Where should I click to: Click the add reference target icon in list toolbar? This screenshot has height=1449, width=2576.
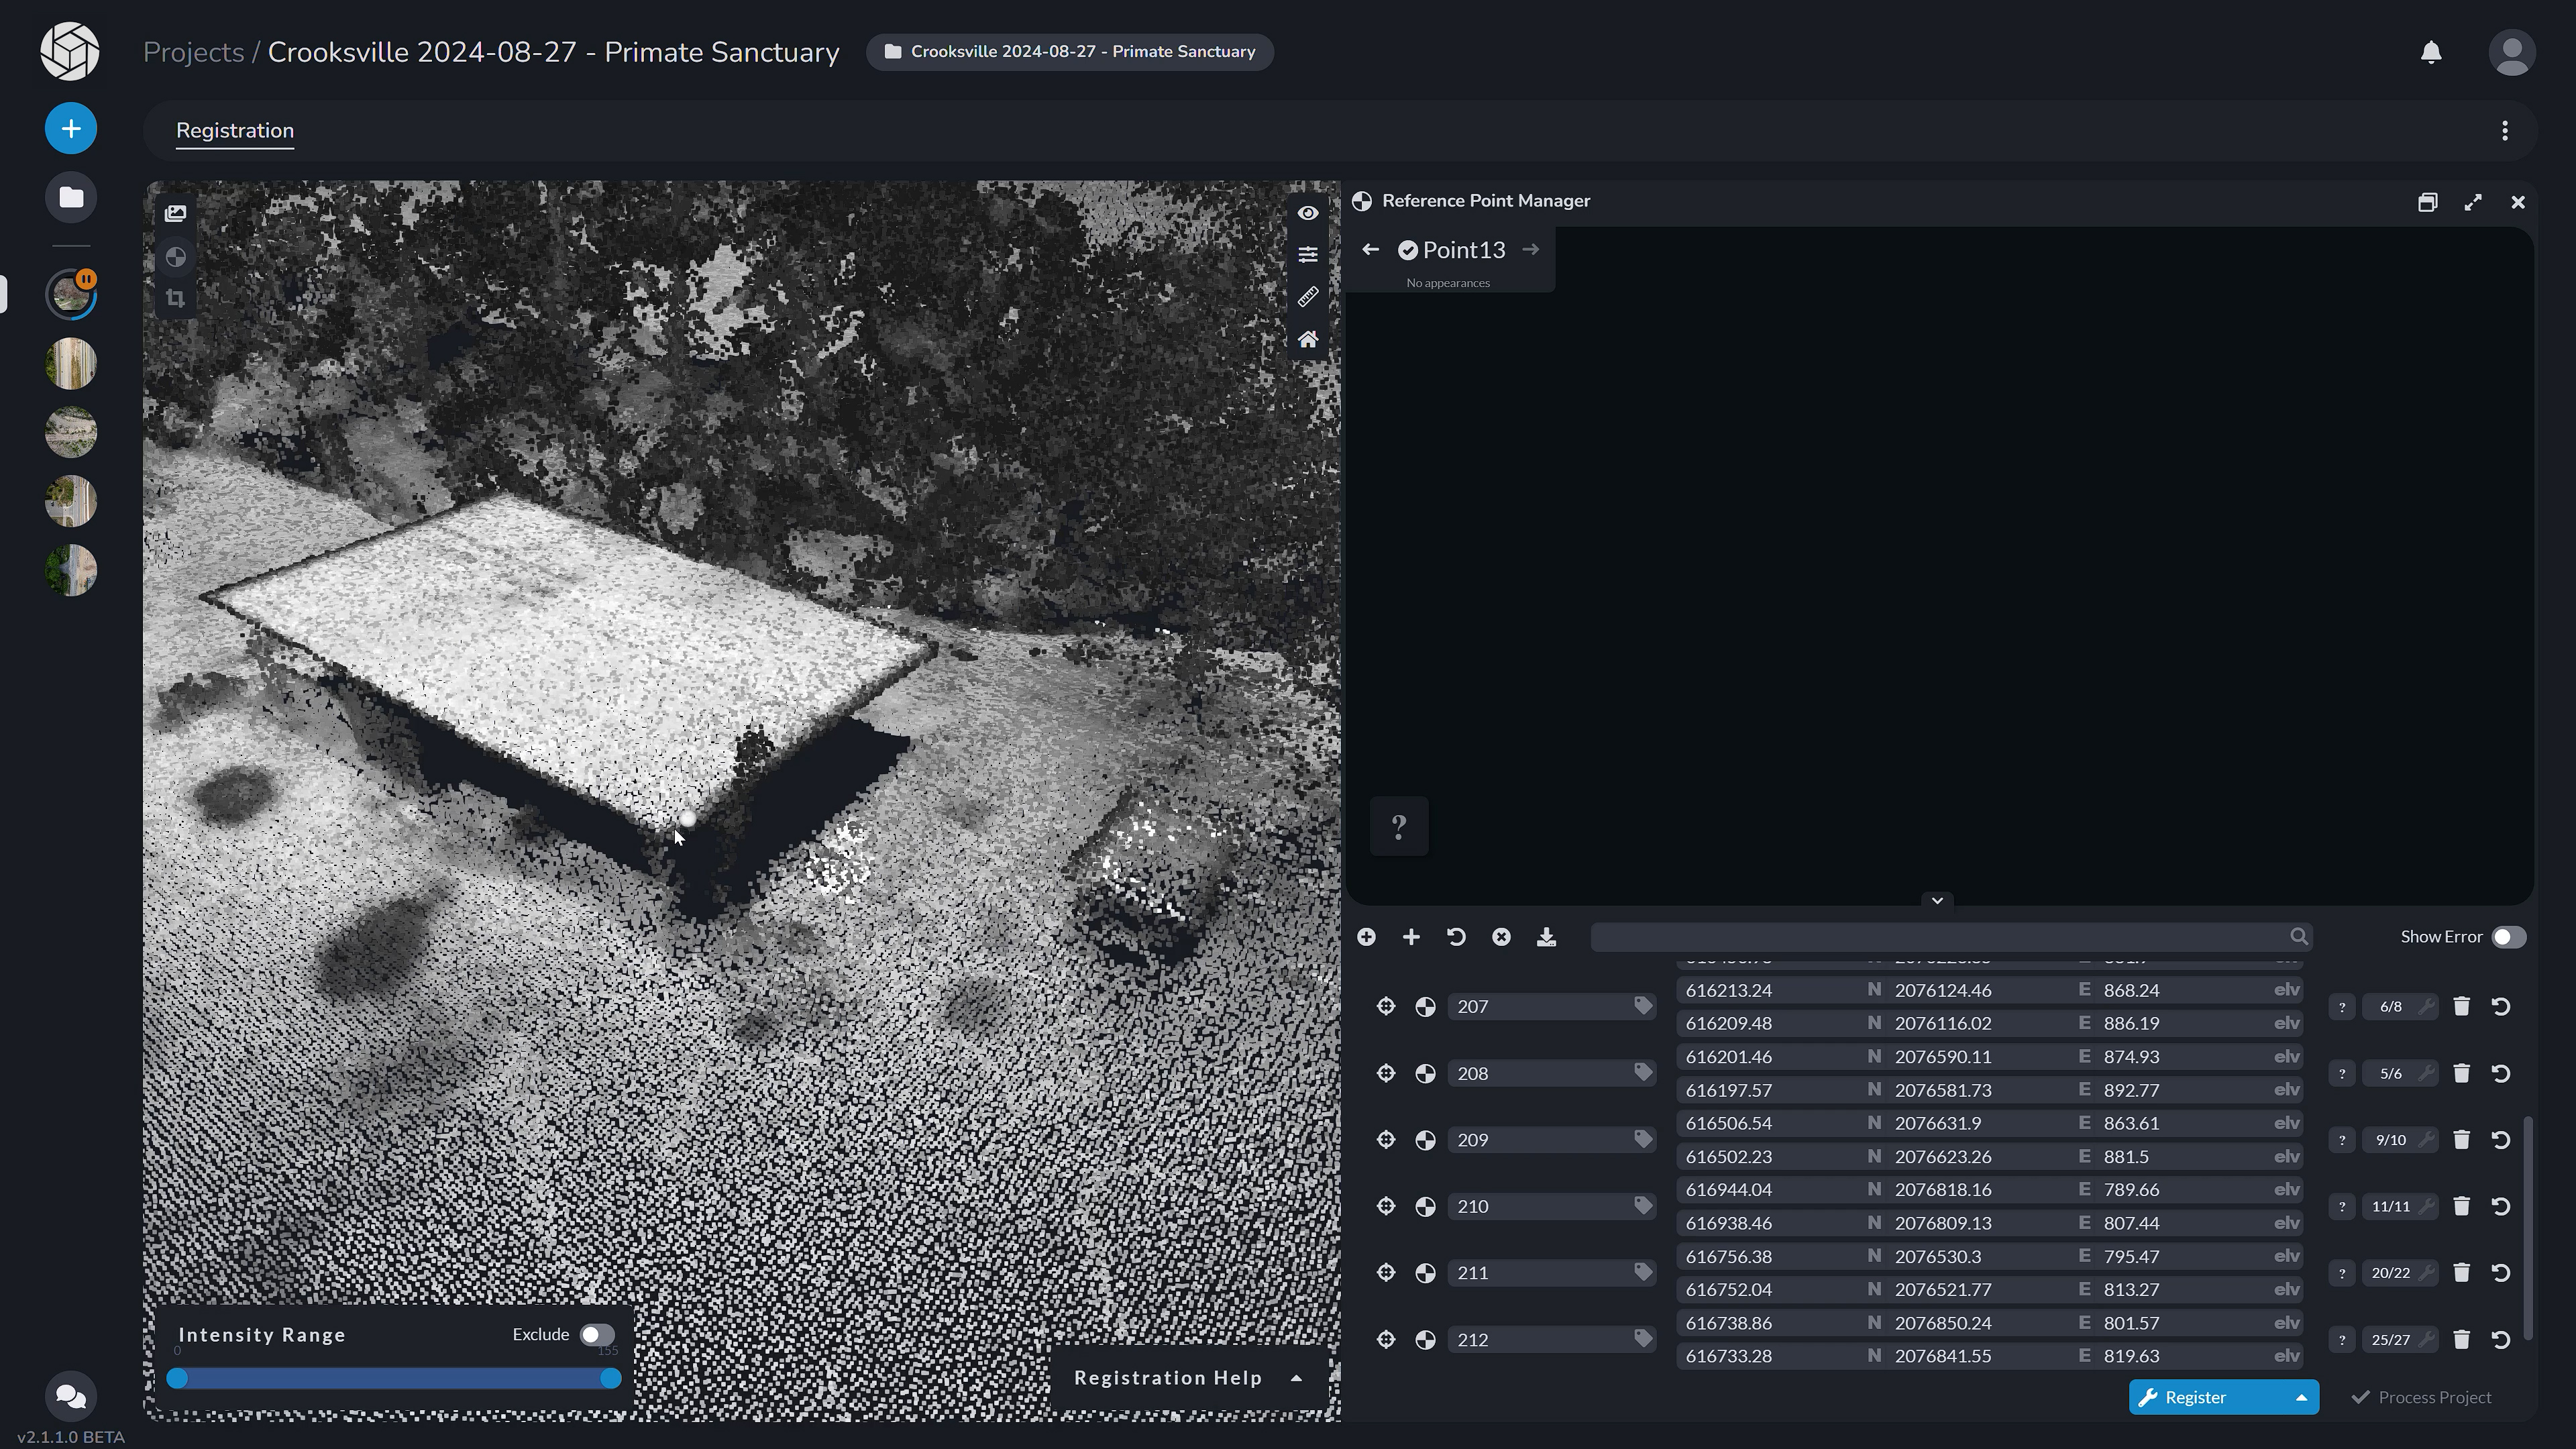(x=1366, y=937)
